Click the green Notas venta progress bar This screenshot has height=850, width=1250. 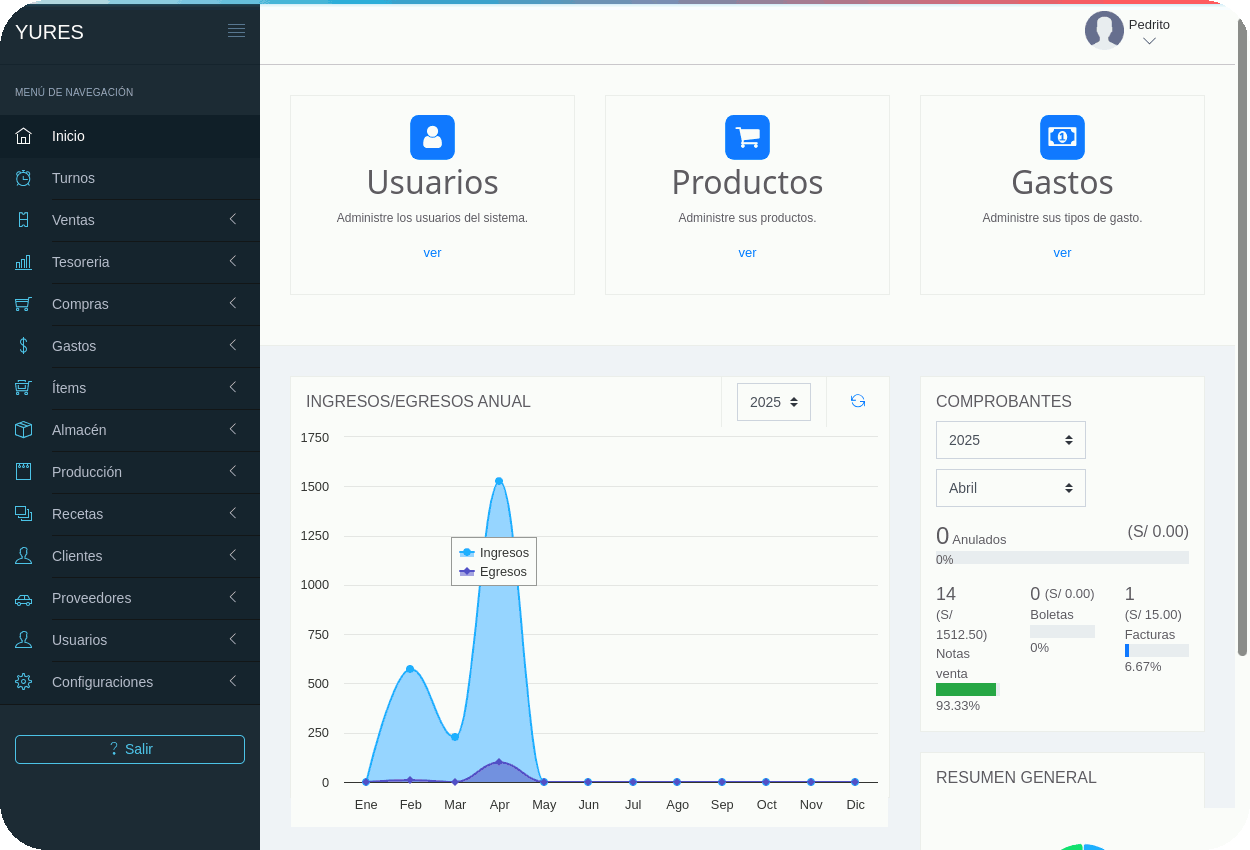966,689
